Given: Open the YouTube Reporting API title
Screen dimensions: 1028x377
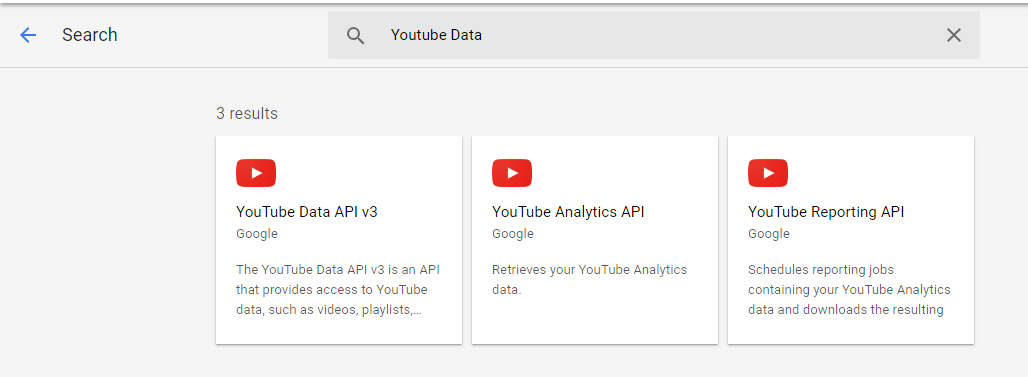Looking at the screenshot, I should (x=826, y=212).
